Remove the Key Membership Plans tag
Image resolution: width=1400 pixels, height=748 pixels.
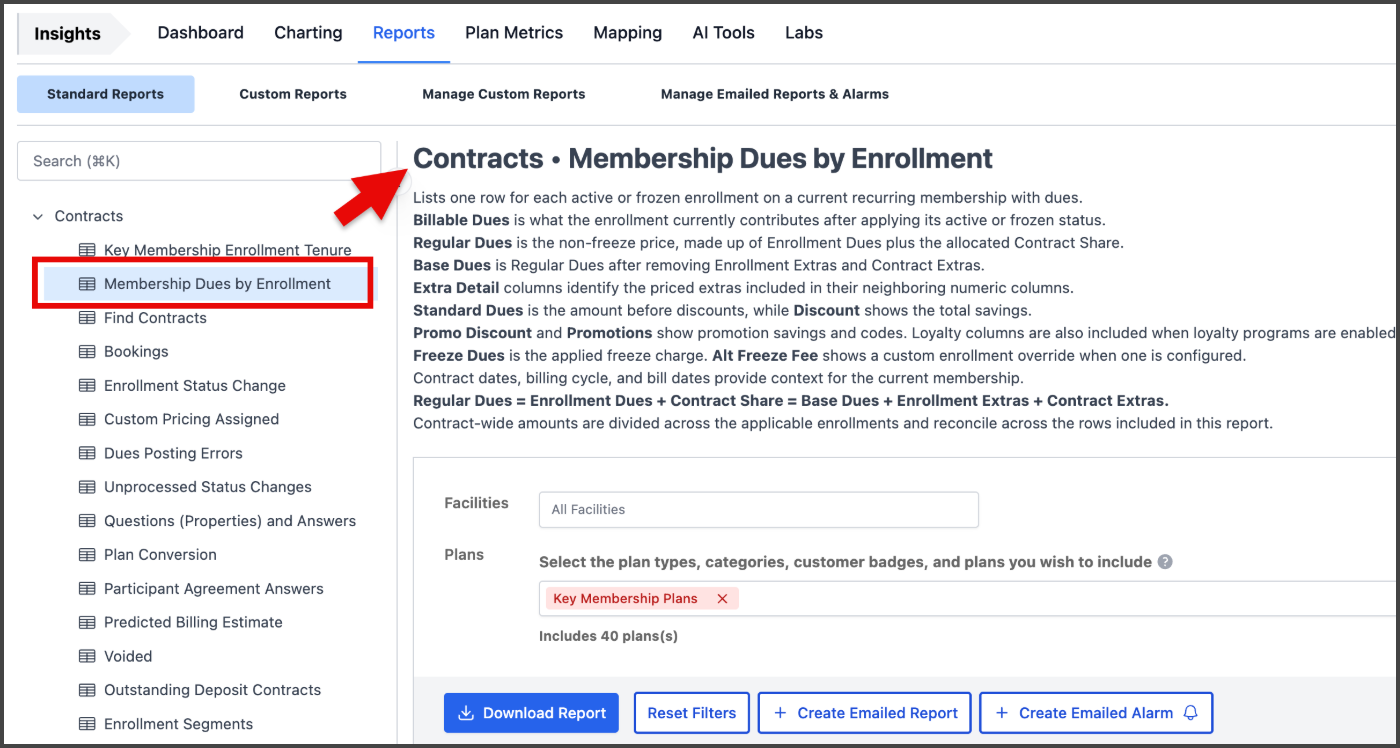click(x=722, y=599)
